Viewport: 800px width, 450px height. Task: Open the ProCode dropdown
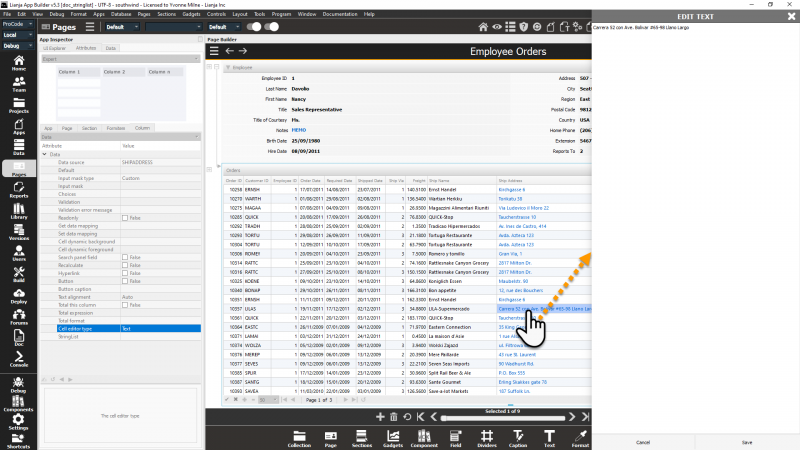(17, 24)
